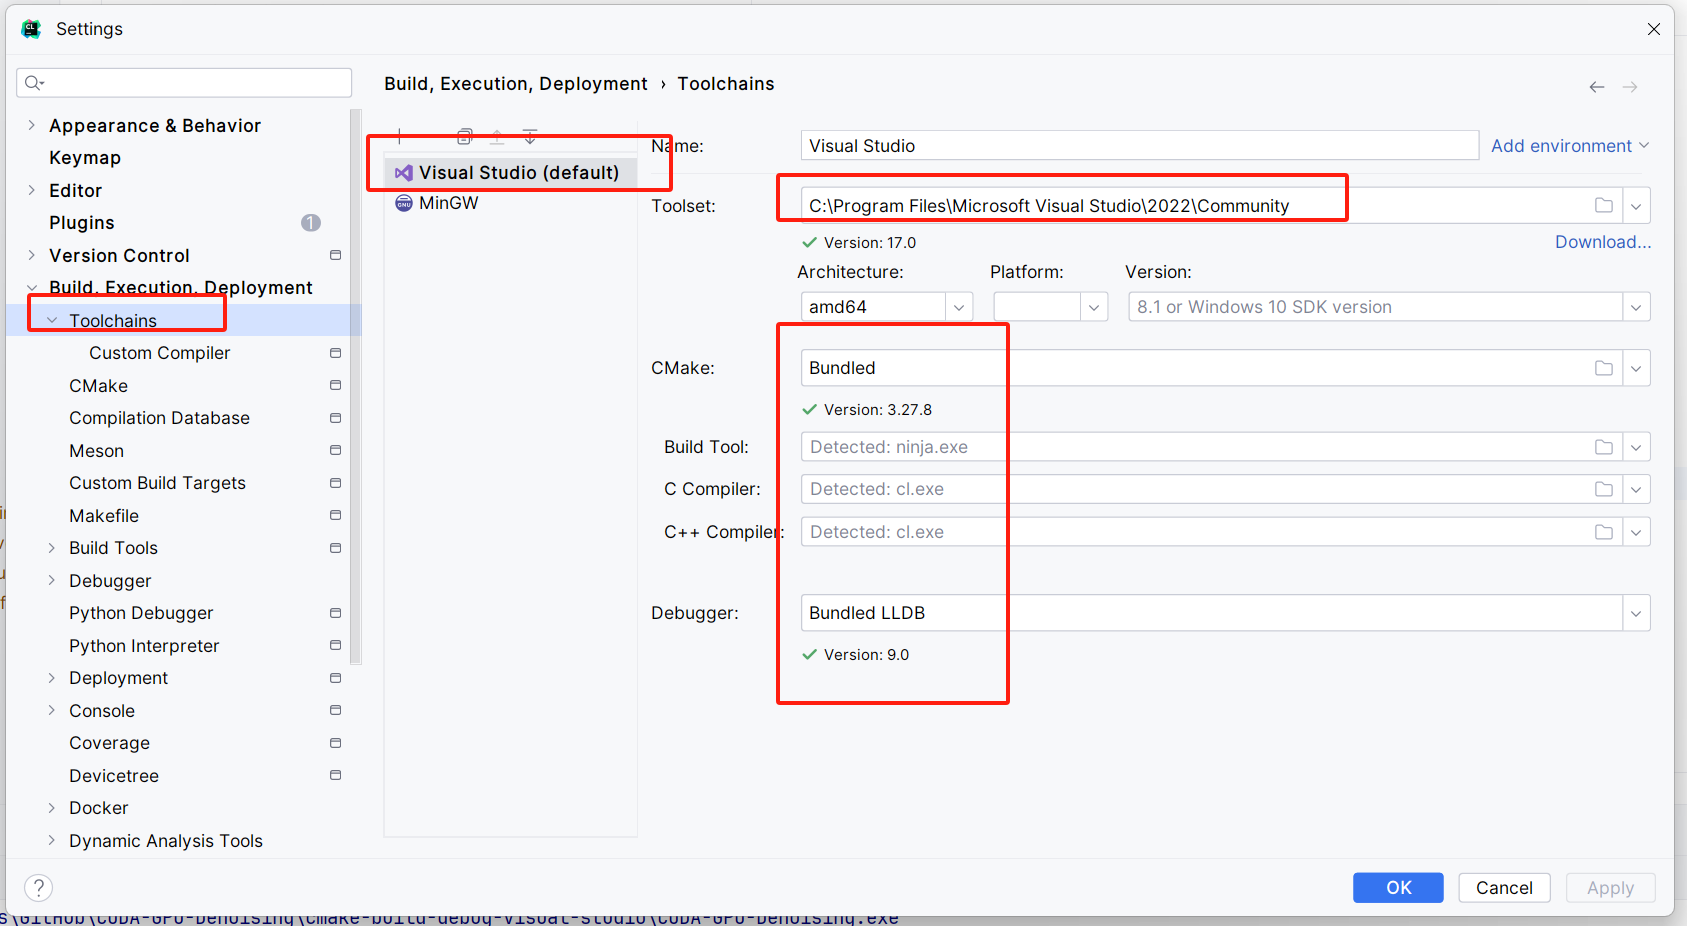Expand the Editor section

pyautogui.click(x=31, y=190)
